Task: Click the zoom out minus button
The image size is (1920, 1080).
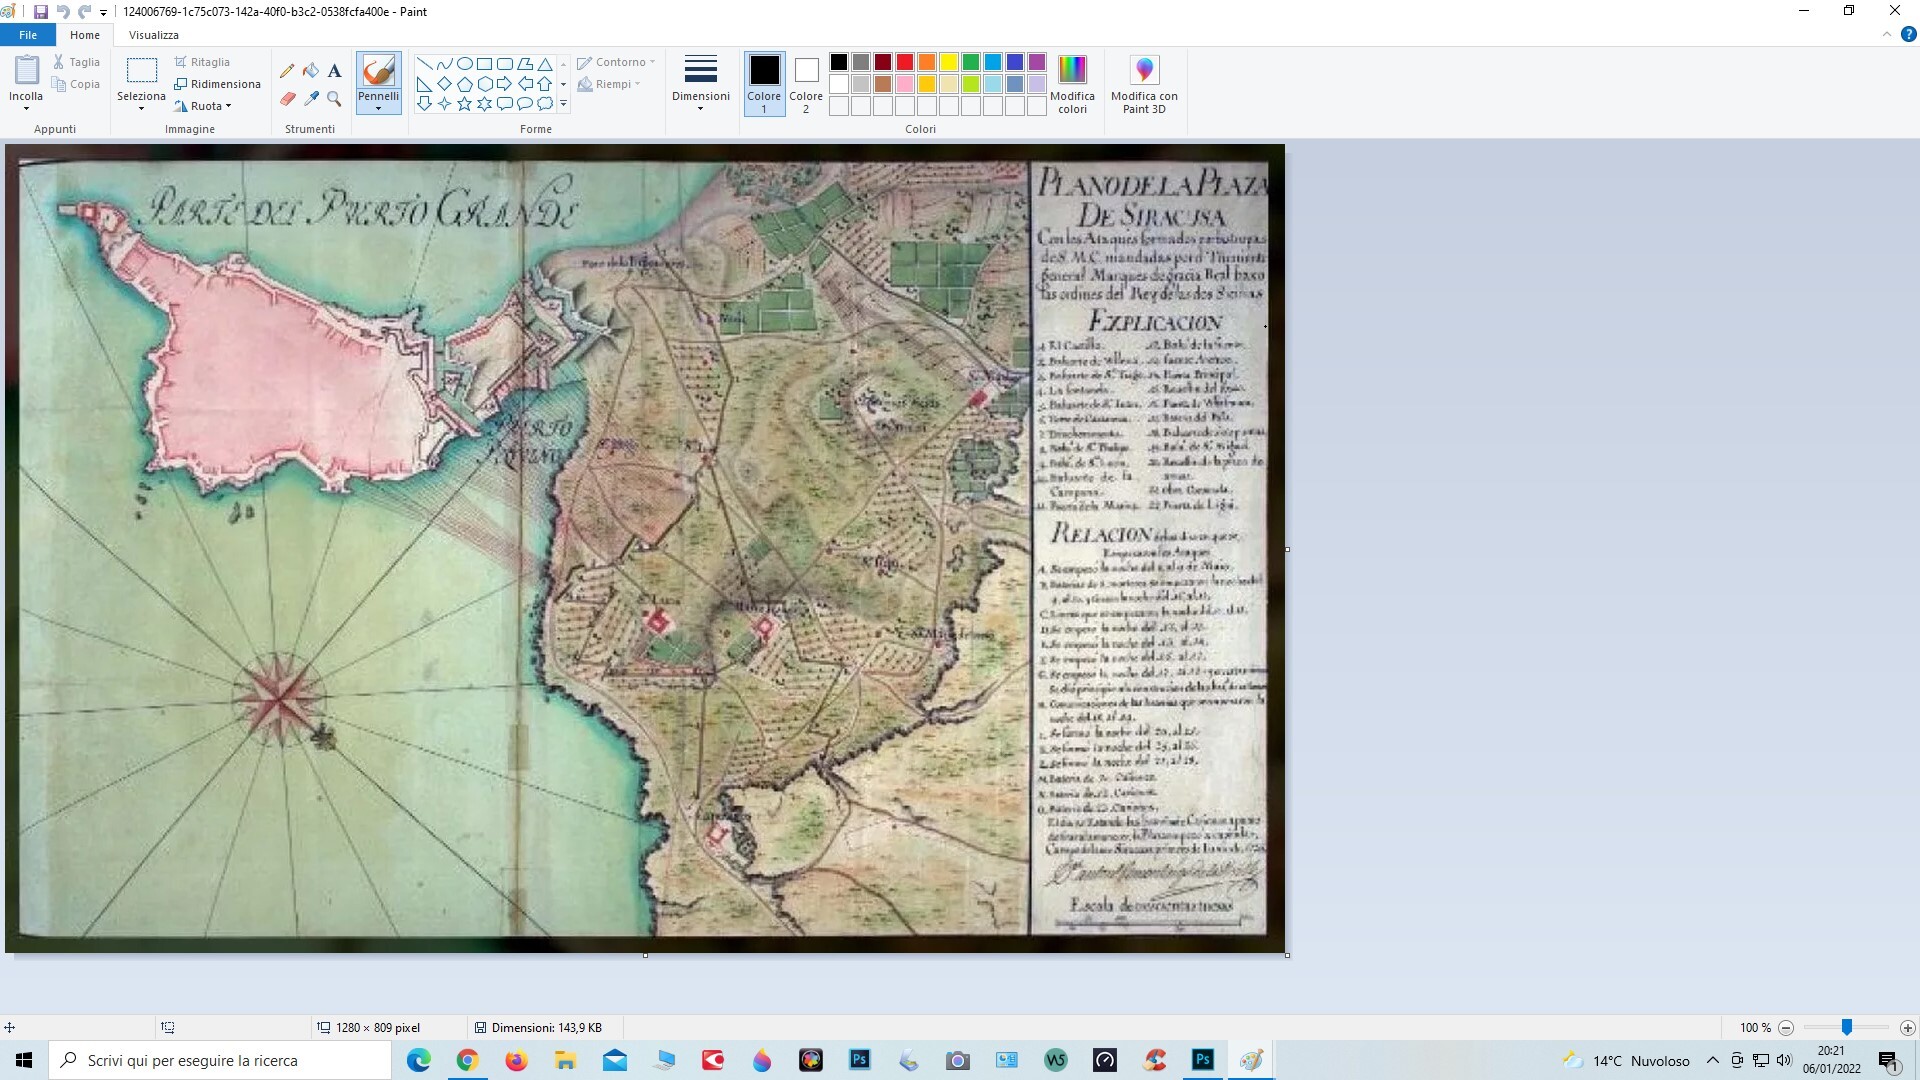Action: click(x=1786, y=1027)
